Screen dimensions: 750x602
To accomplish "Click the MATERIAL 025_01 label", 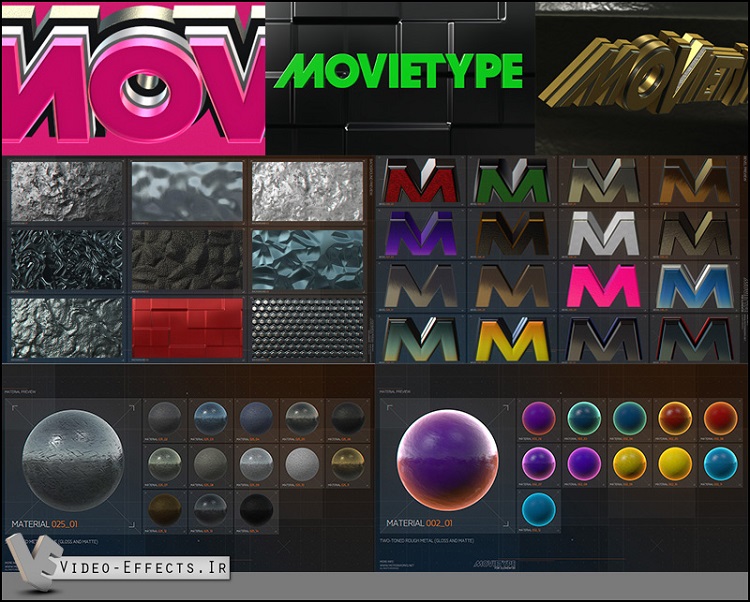I will (44, 524).
